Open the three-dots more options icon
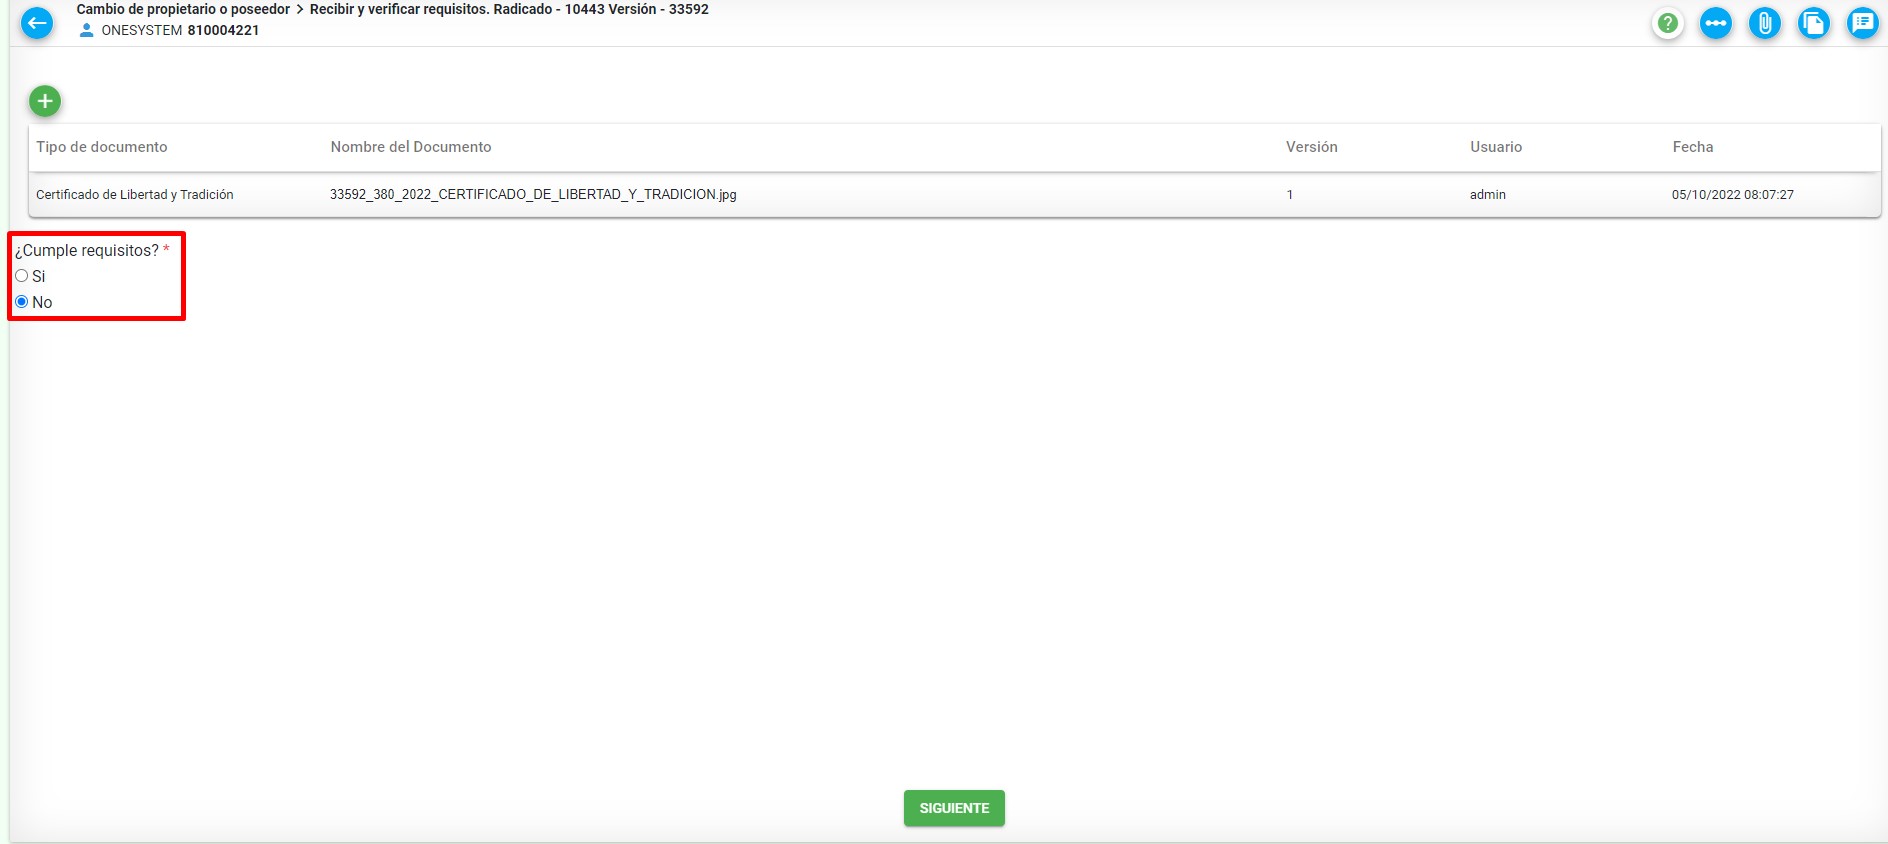 point(1716,22)
